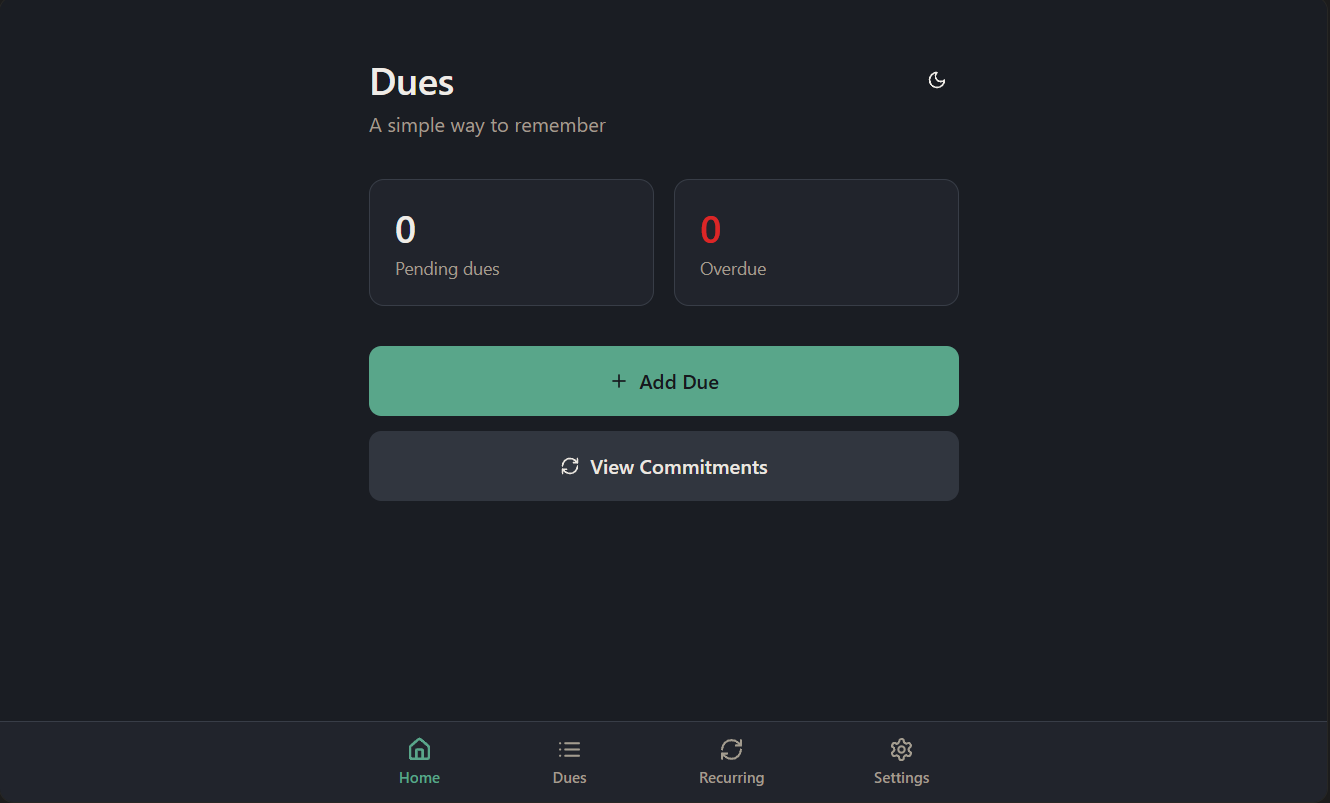Open the Recurring dues icon
This screenshot has width=1330, height=803.
click(731, 748)
